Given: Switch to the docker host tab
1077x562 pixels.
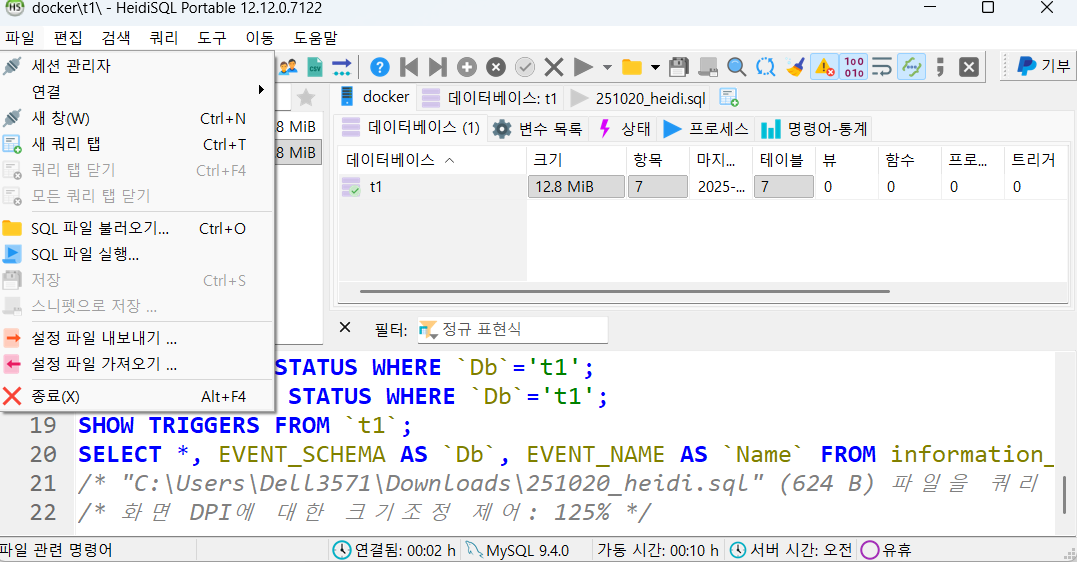Looking at the screenshot, I should (376, 97).
